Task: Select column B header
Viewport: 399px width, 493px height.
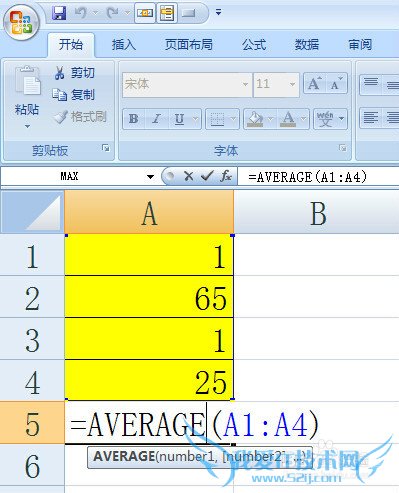Action: pos(317,212)
